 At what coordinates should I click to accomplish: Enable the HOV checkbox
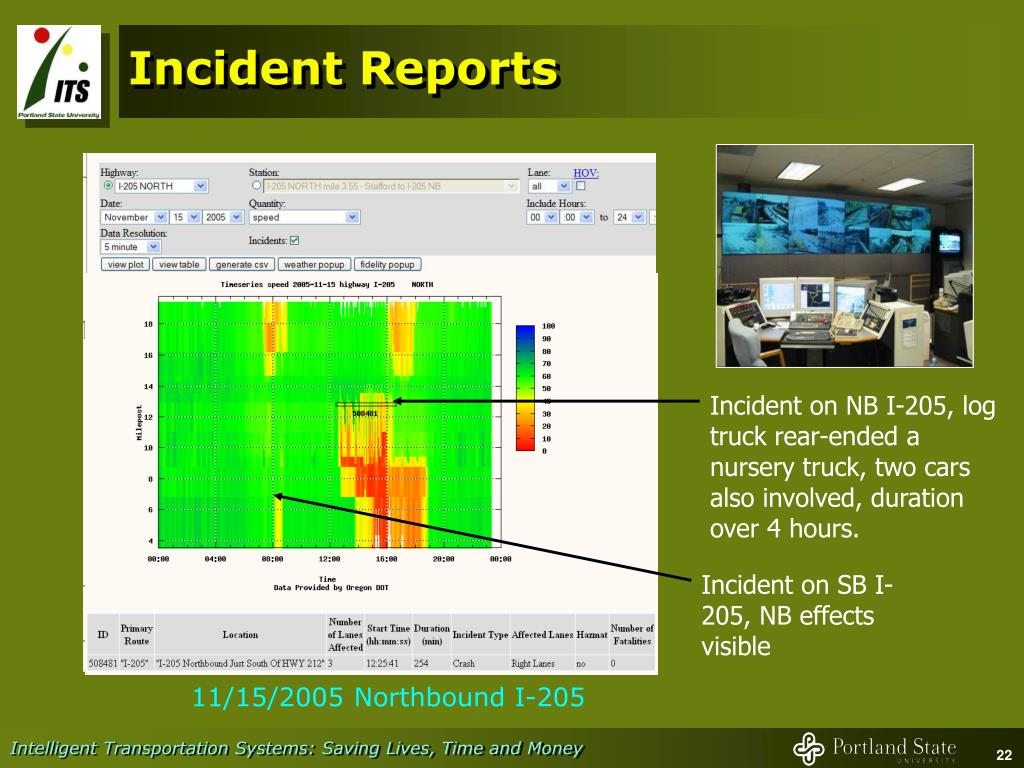581,186
